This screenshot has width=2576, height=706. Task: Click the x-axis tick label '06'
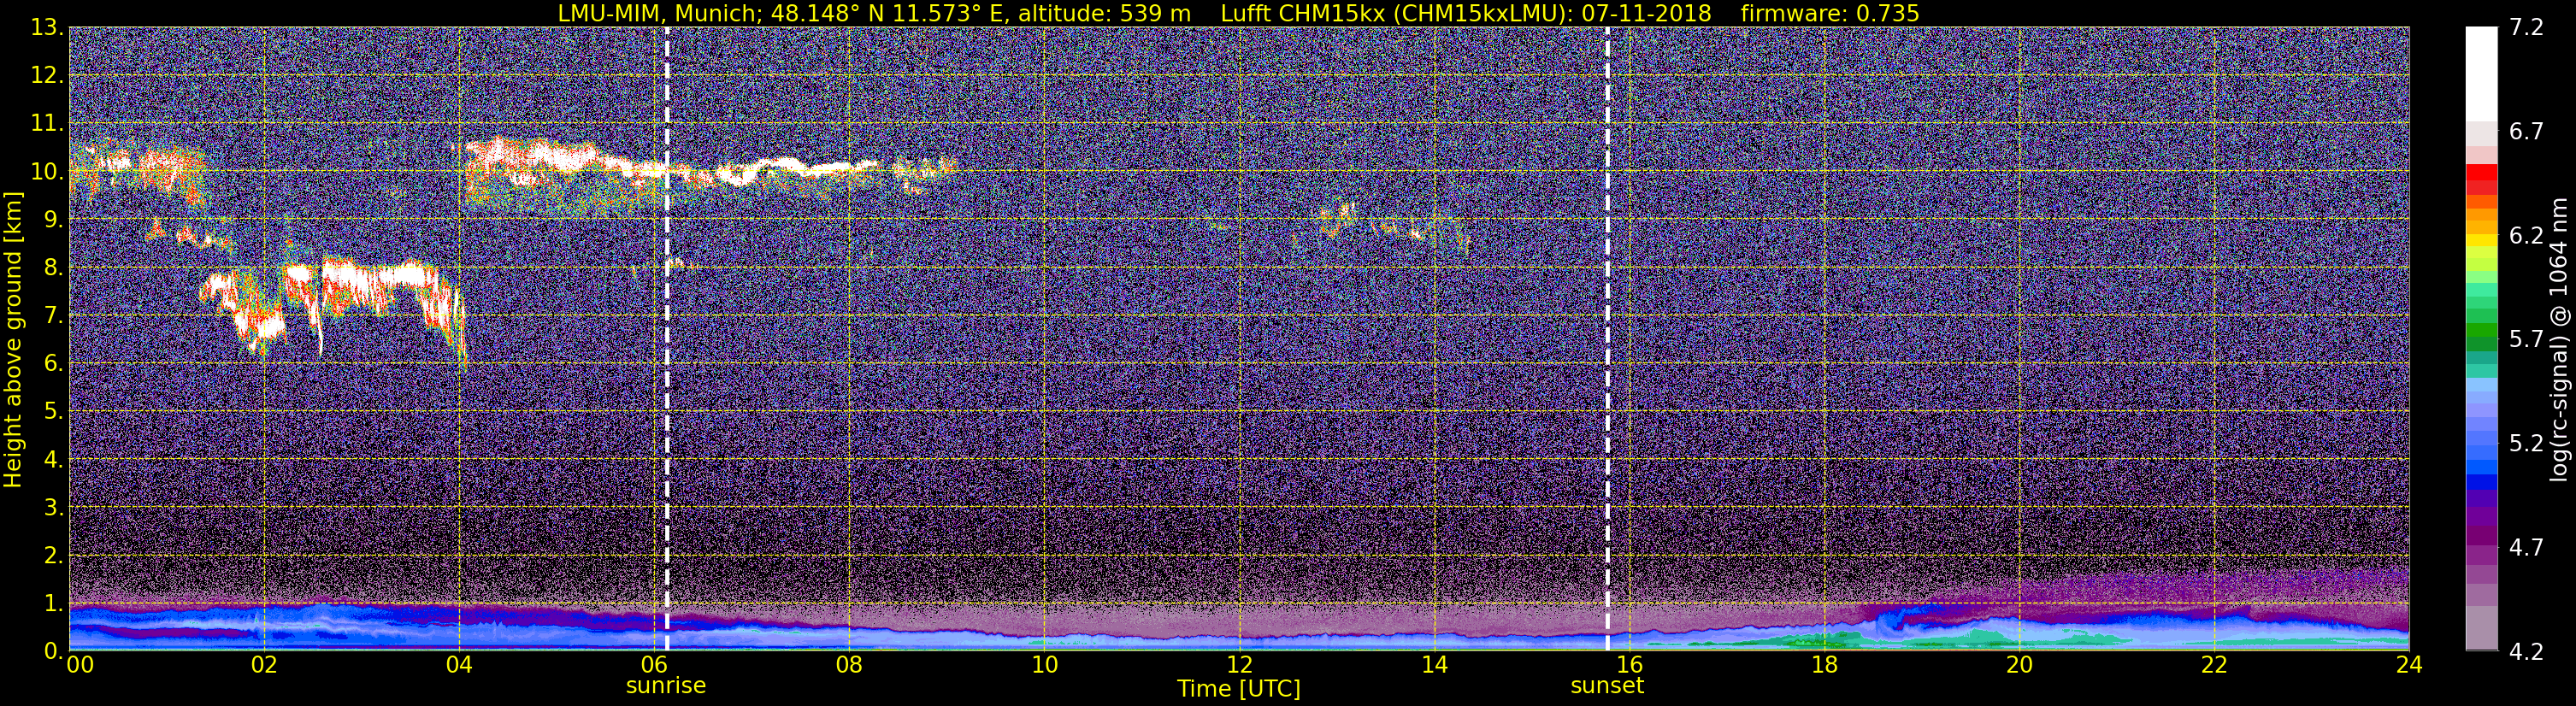pos(654,666)
